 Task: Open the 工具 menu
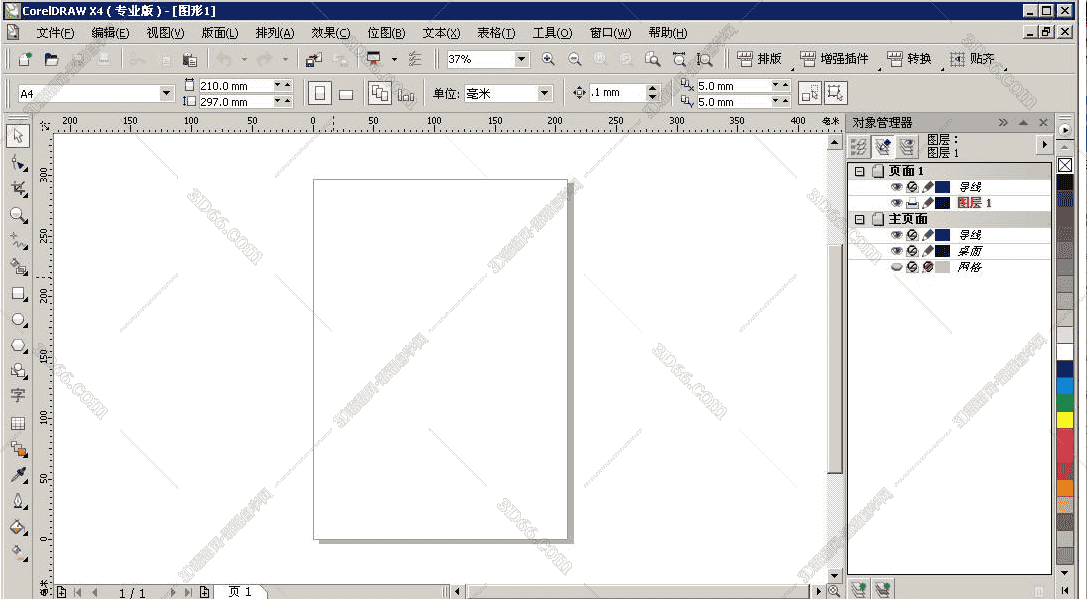555,32
